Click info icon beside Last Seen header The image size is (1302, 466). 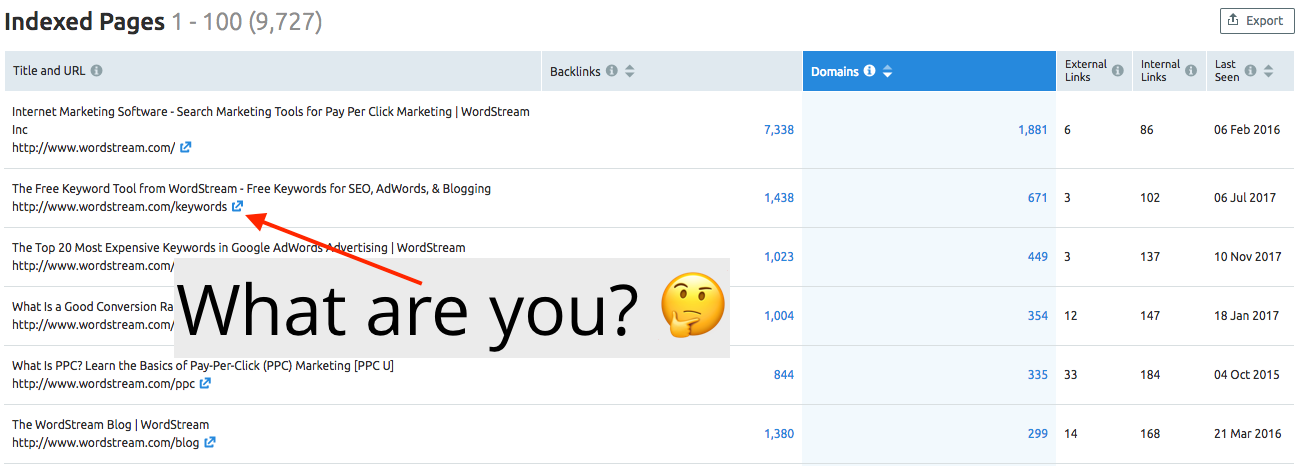coord(1251,71)
